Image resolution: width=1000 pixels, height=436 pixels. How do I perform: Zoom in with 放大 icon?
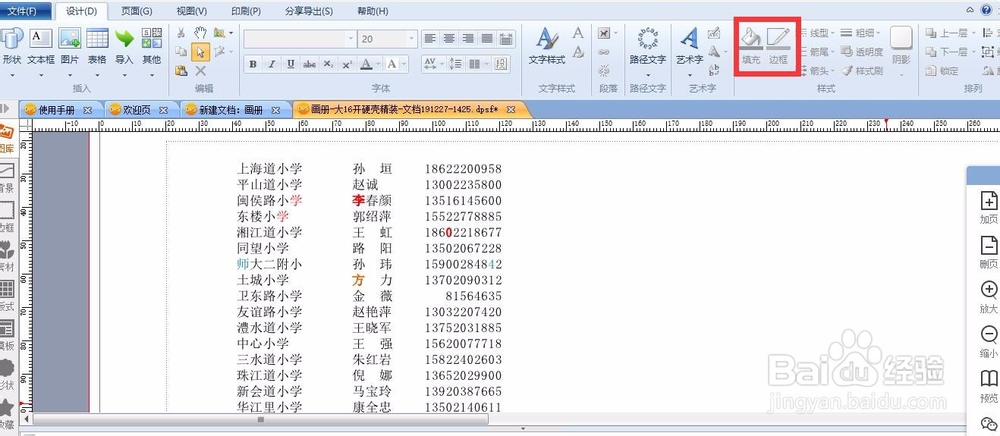tap(989, 290)
